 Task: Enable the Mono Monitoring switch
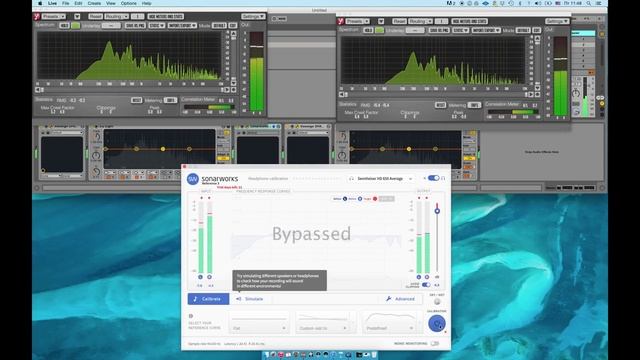click(435, 344)
